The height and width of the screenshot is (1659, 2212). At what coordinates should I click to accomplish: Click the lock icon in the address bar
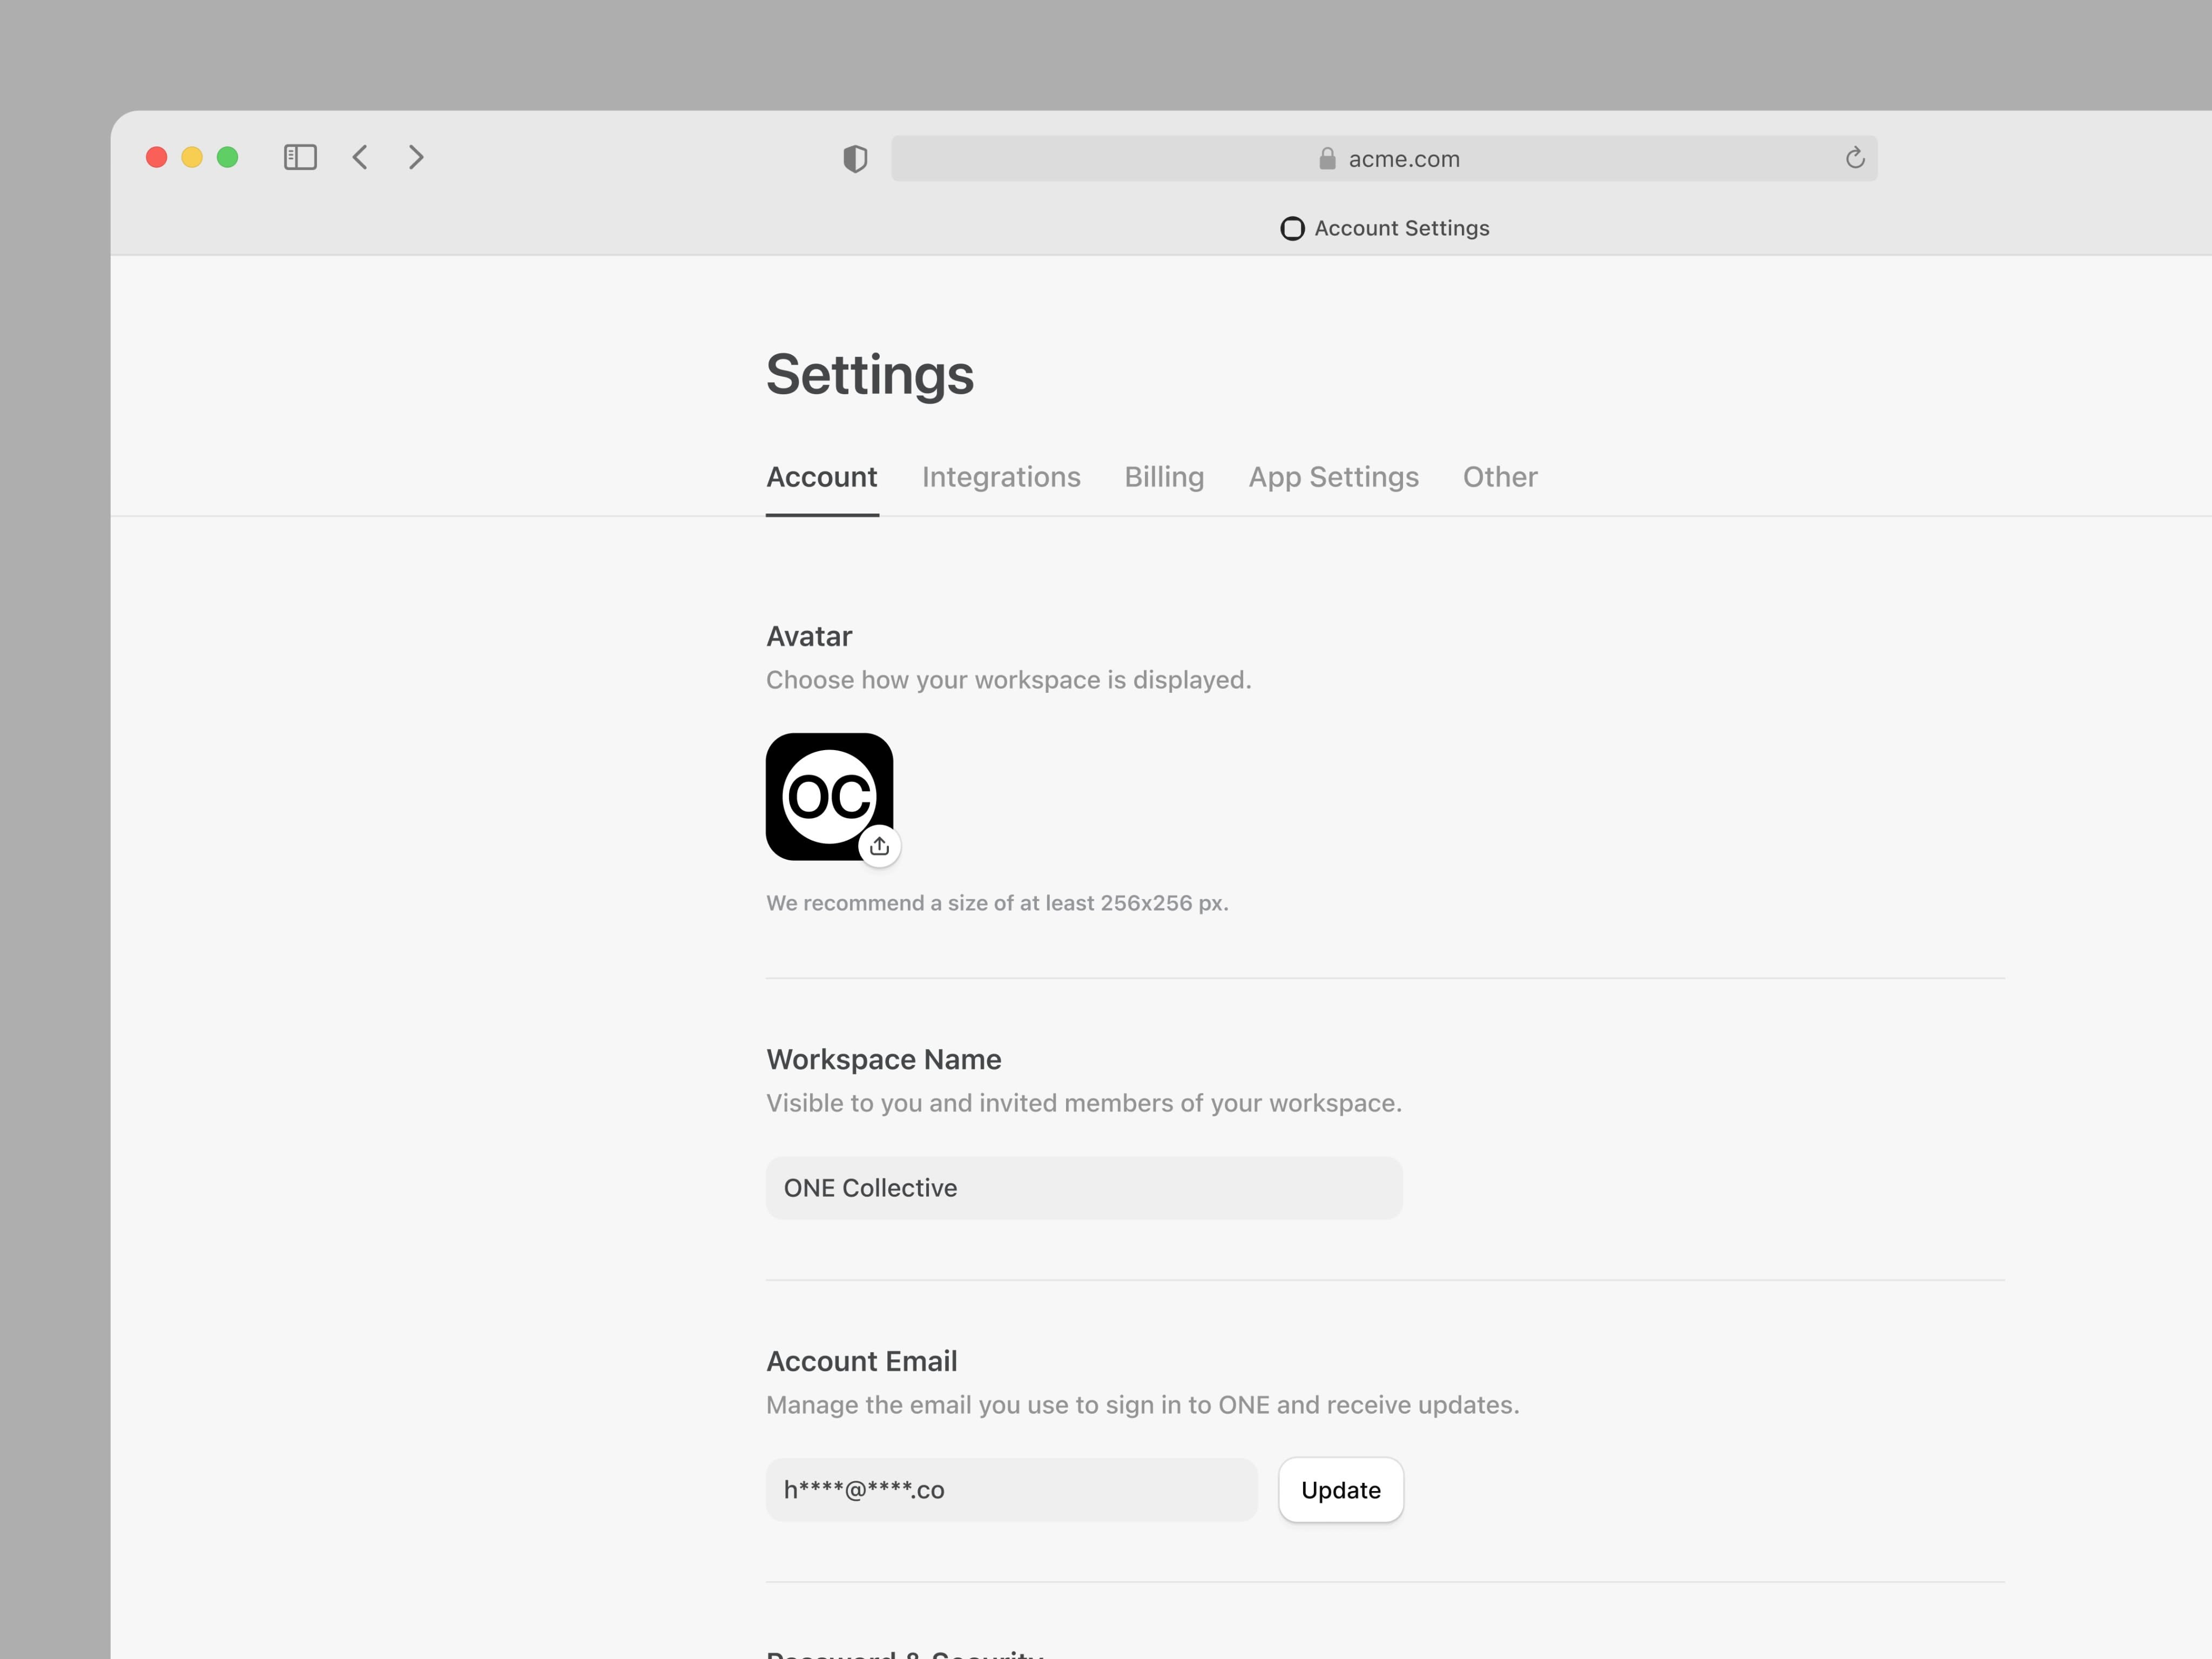(x=1326, y=158)
